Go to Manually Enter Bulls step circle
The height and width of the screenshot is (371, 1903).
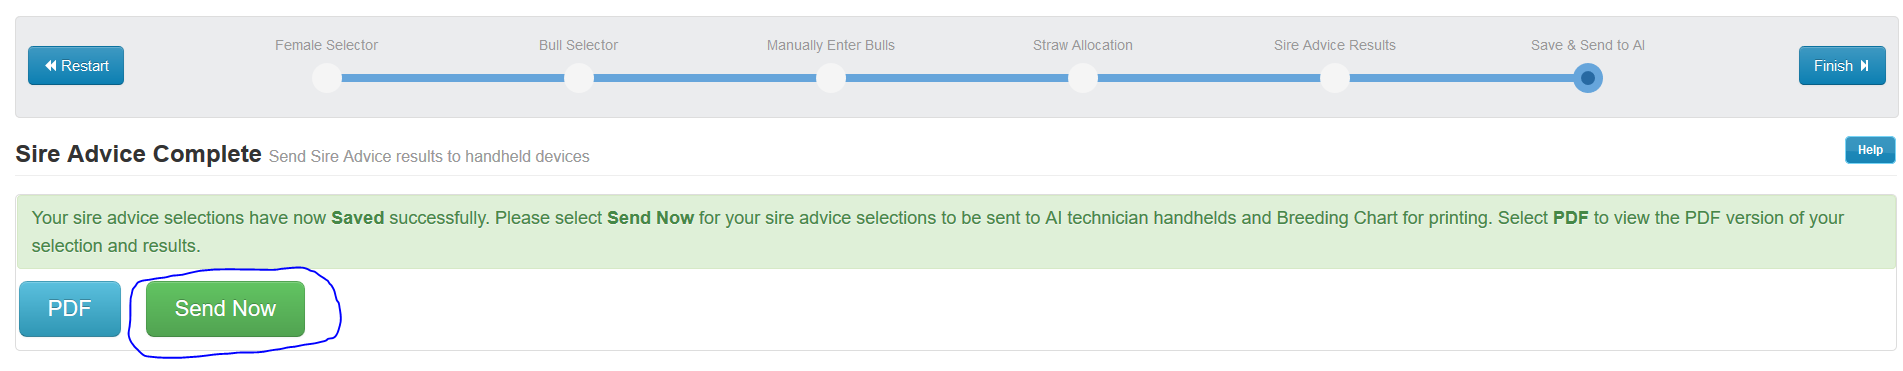click(831, 78)
